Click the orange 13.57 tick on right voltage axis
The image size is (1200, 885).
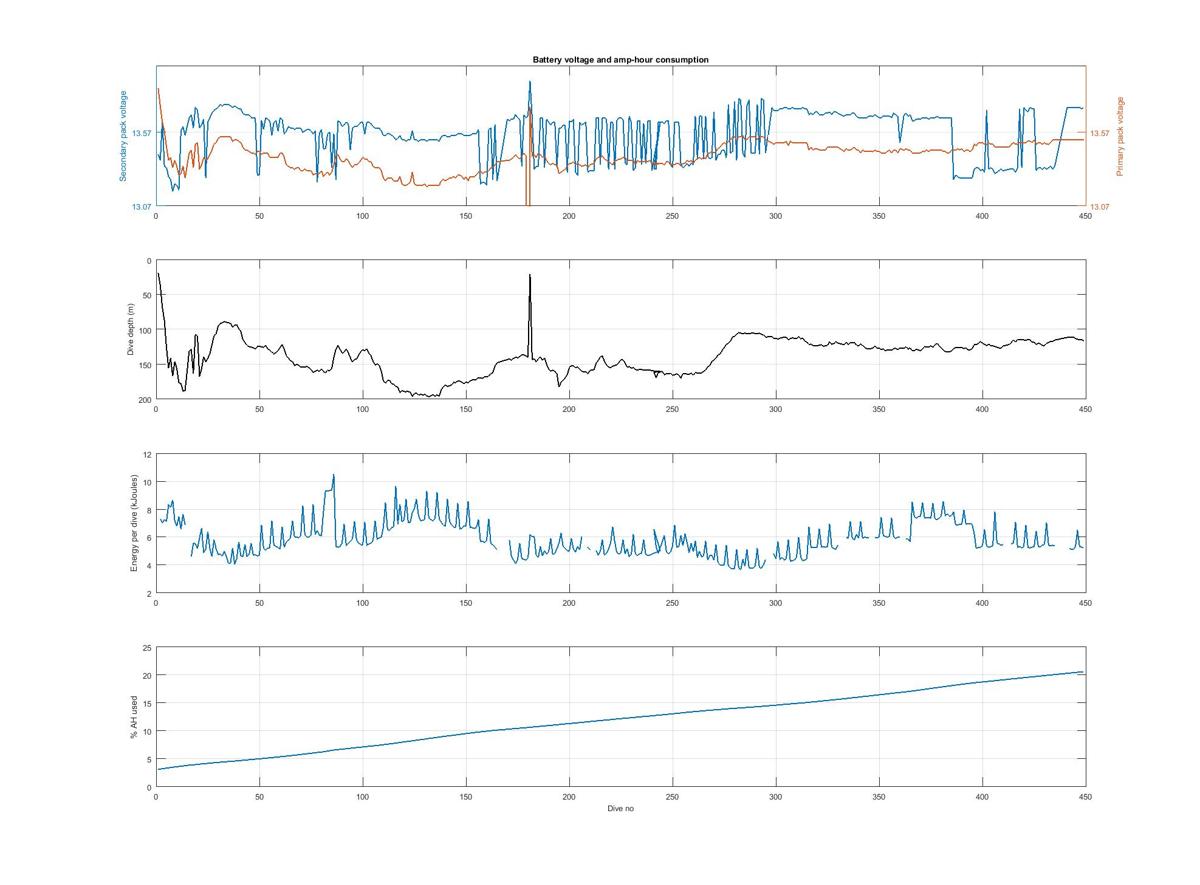point(1100,133)
